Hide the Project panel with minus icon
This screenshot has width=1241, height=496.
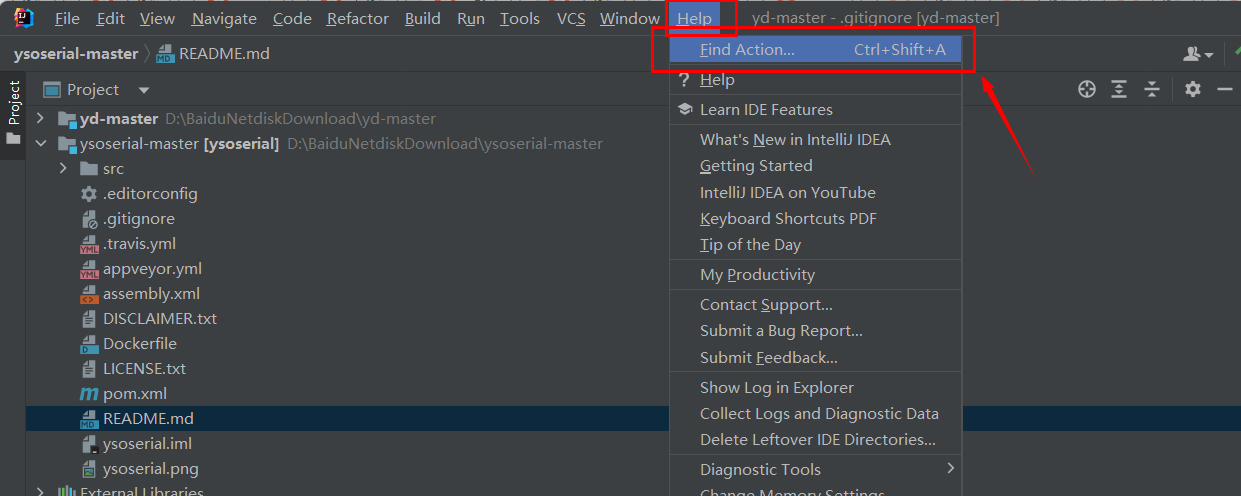[1224, 90]
